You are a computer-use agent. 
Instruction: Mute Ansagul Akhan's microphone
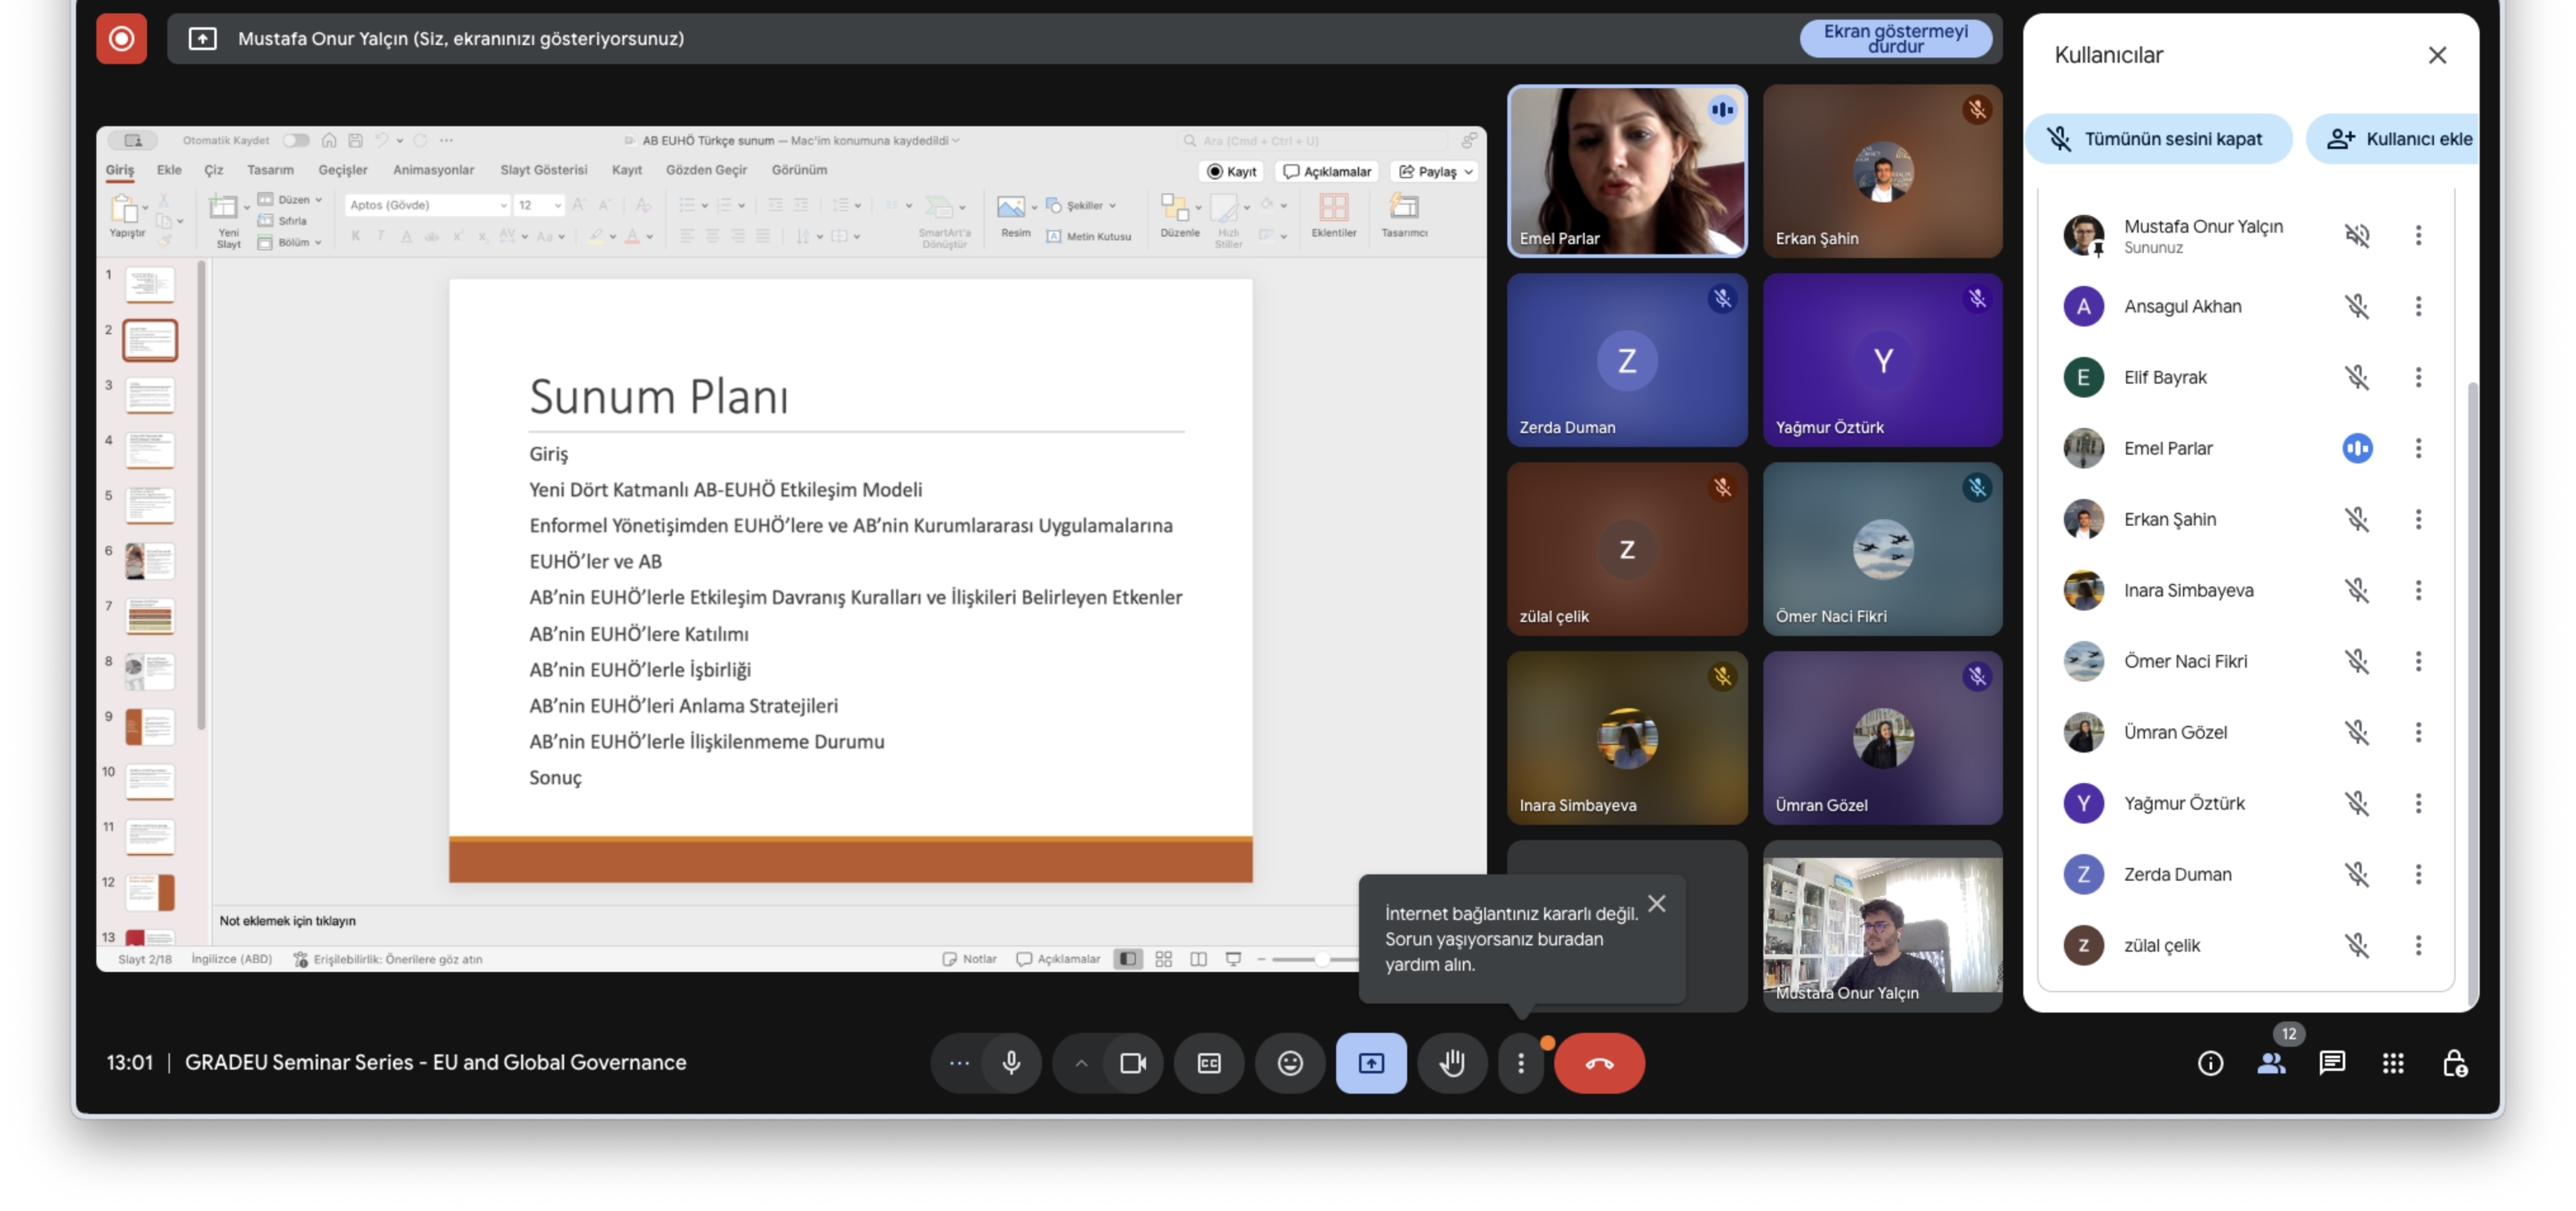click(x=2356, y=306)
